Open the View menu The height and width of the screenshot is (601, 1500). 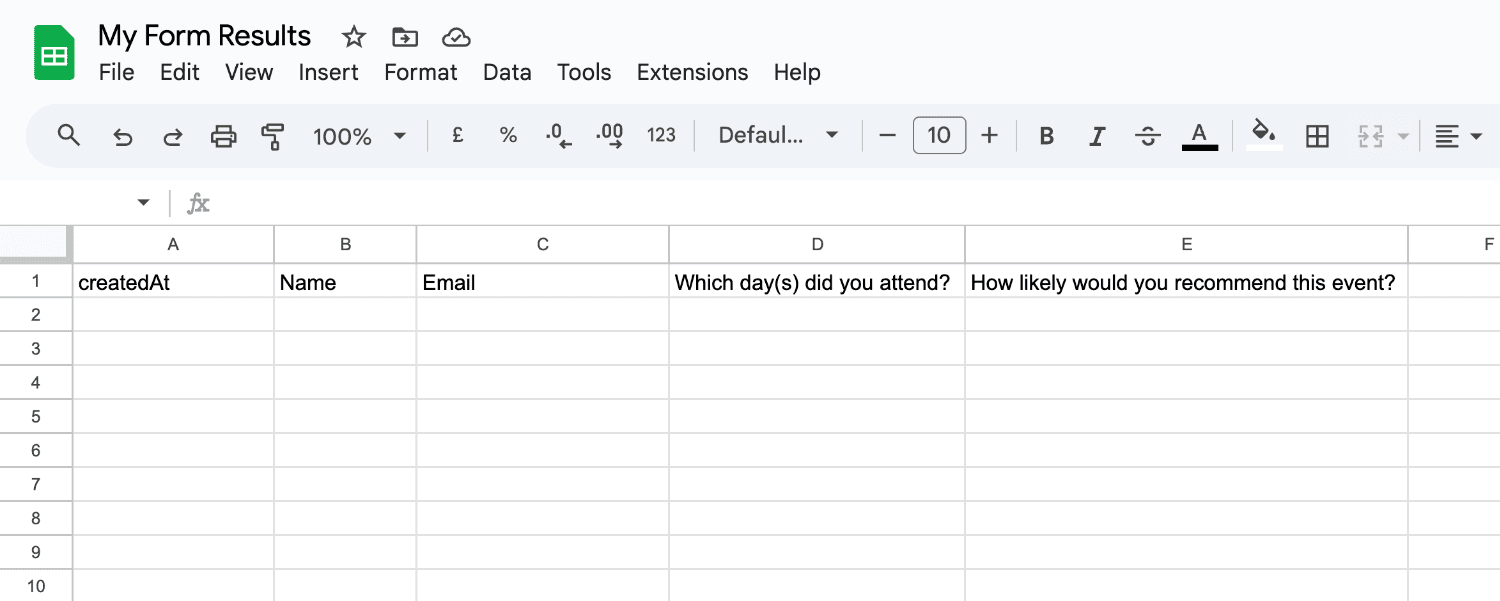pos(249,72)
